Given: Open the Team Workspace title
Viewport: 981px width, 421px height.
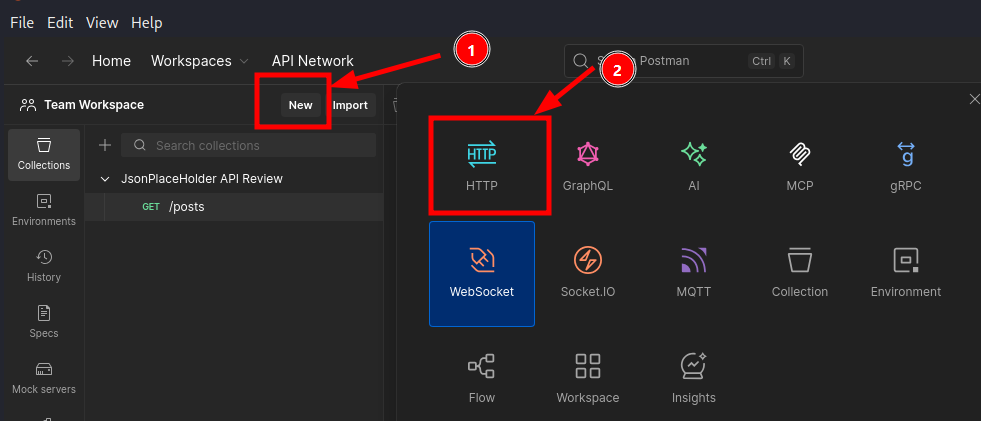Looking at the screenshot, I should pos(94,105).
